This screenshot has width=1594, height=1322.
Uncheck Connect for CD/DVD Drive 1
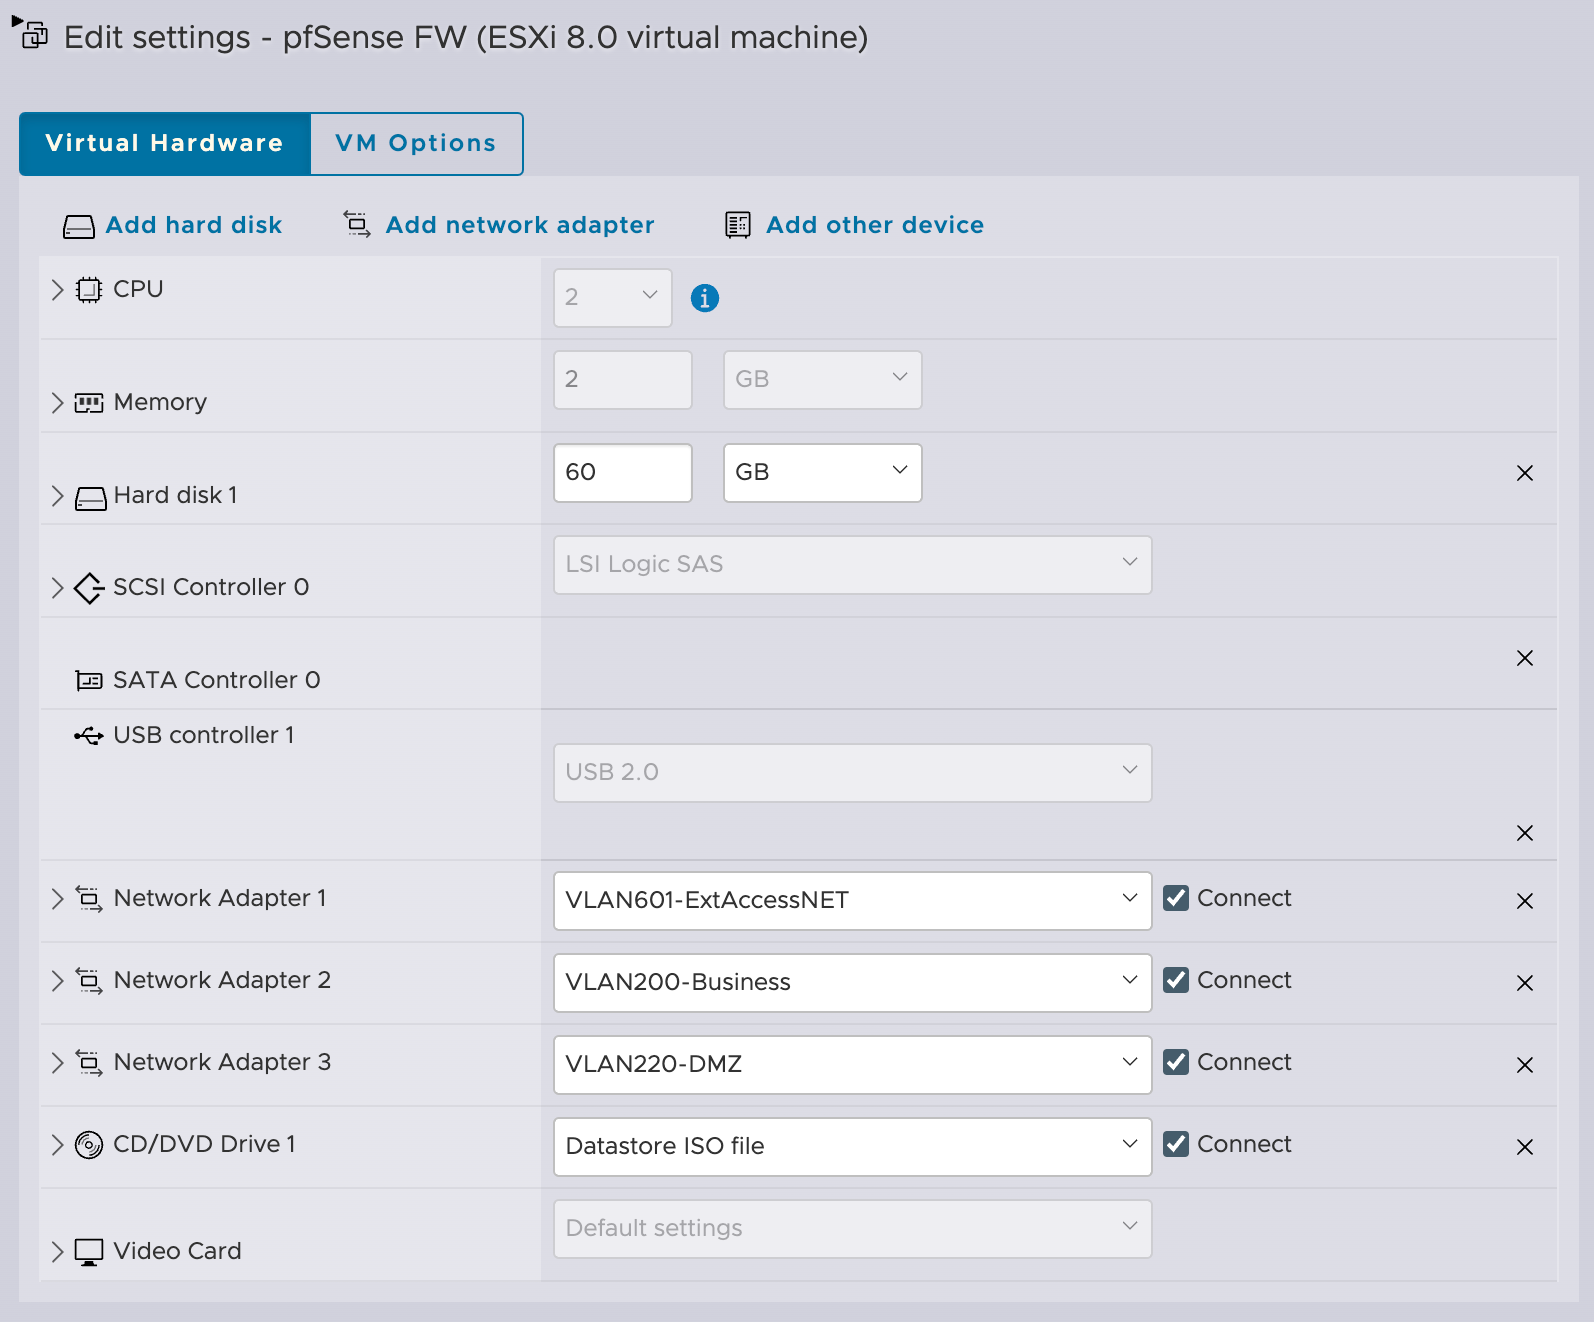[1177, 1144]
